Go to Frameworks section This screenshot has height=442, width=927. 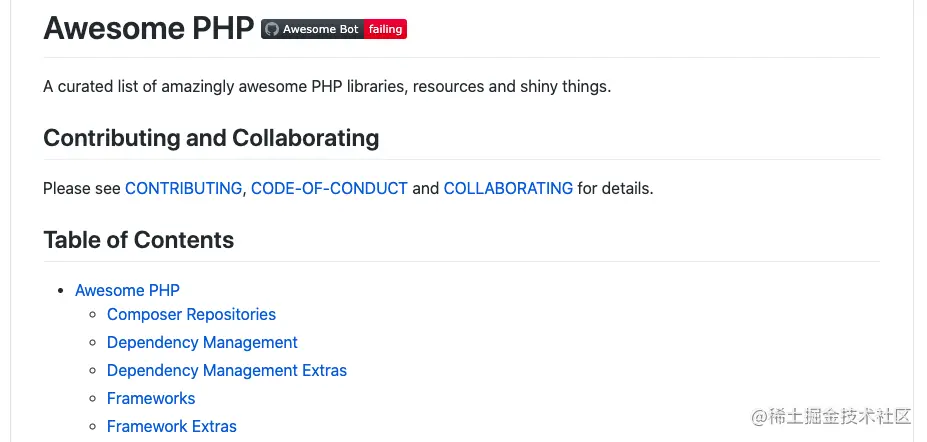coord(151,398)
